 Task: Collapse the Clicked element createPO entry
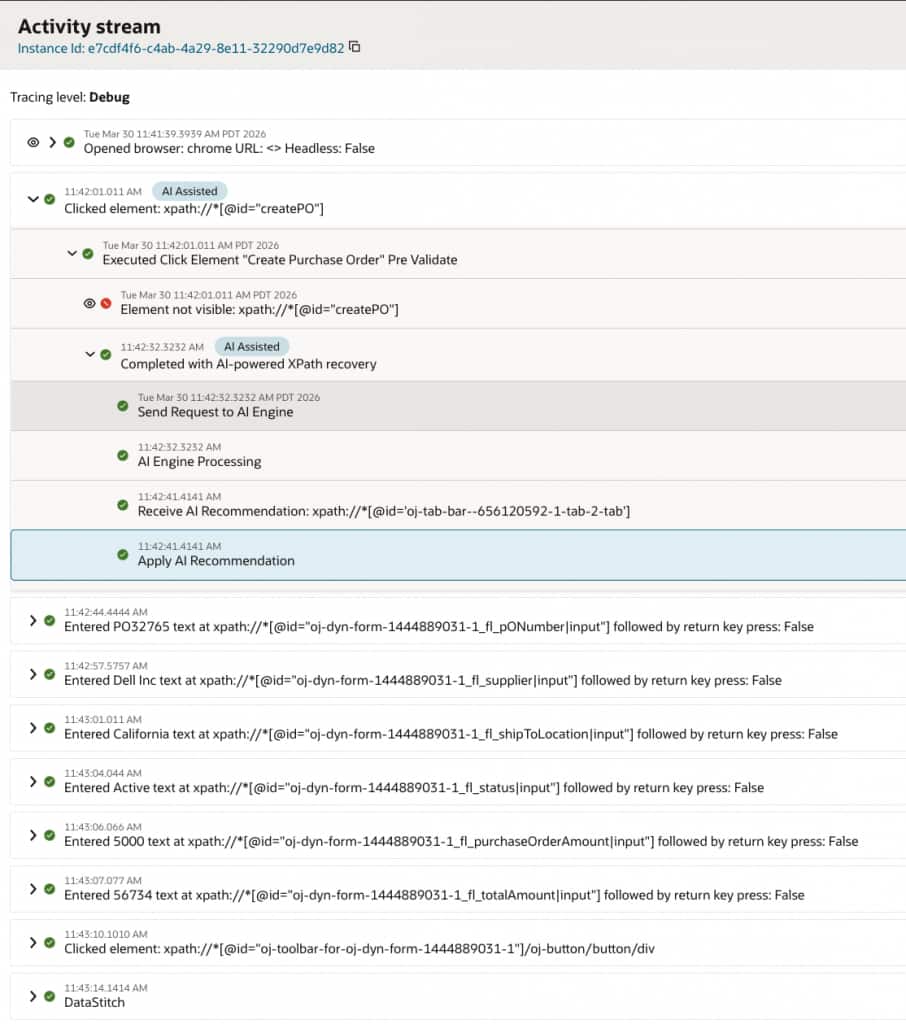pos(34,199)
